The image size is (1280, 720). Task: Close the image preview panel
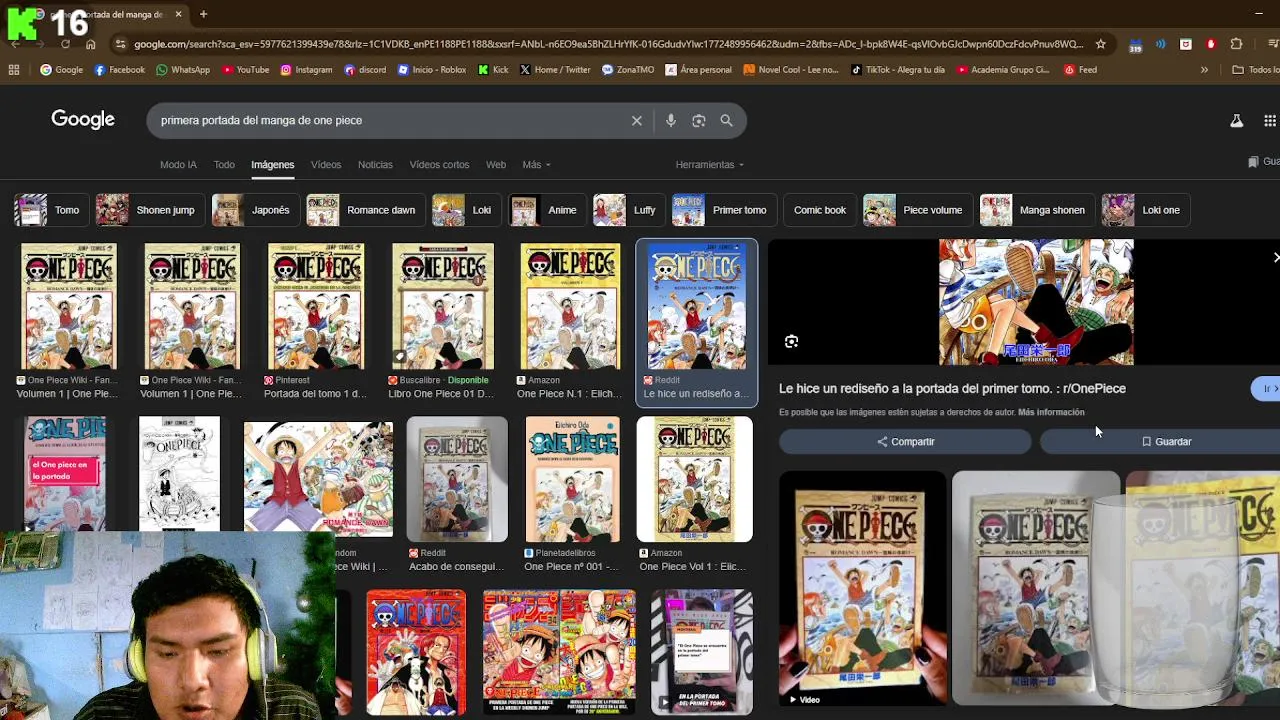(1275, 257)
